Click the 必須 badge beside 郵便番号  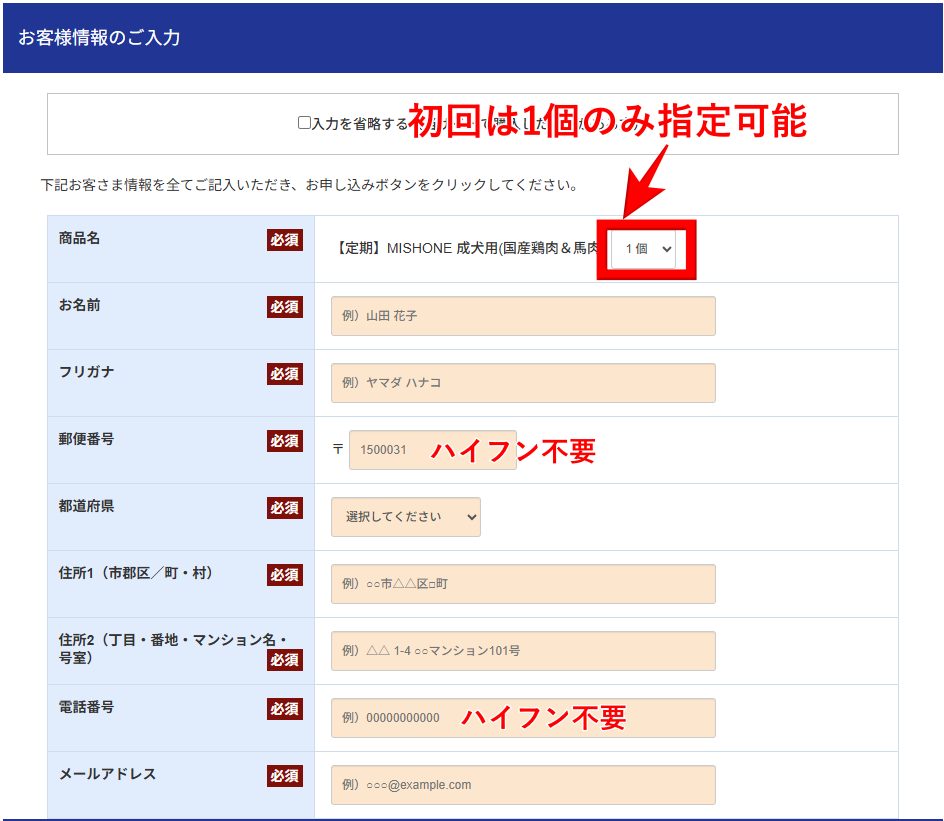click(x=284, y=441)
